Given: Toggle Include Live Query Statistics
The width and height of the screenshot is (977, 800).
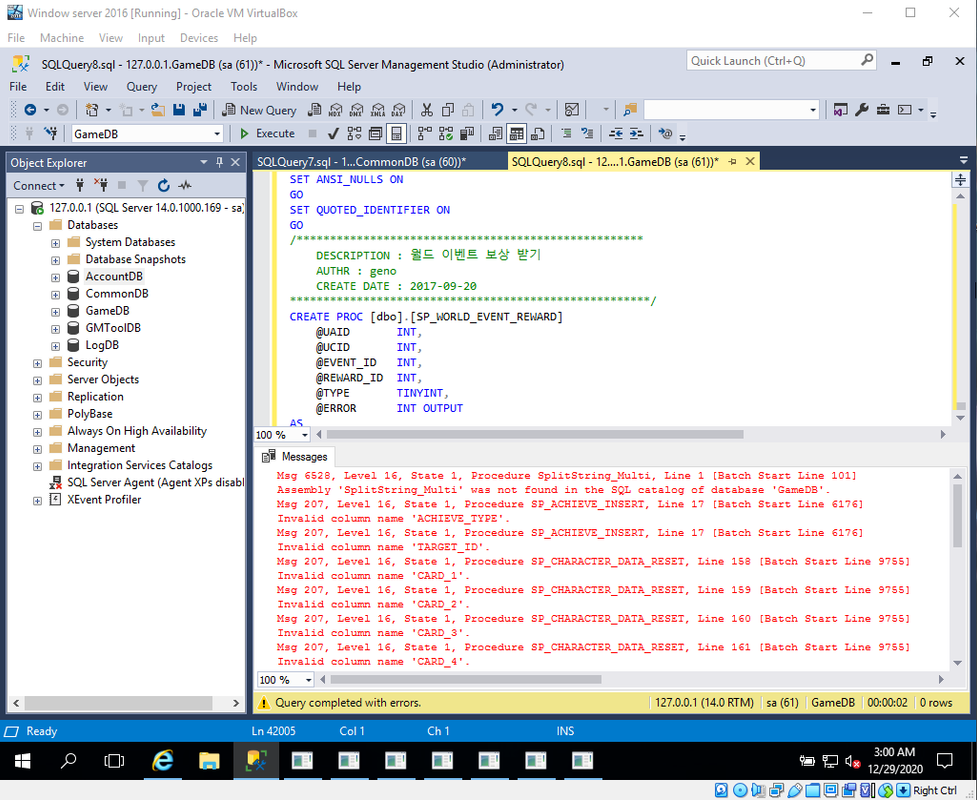Looking at the screenshot, I should coord(446,133).
